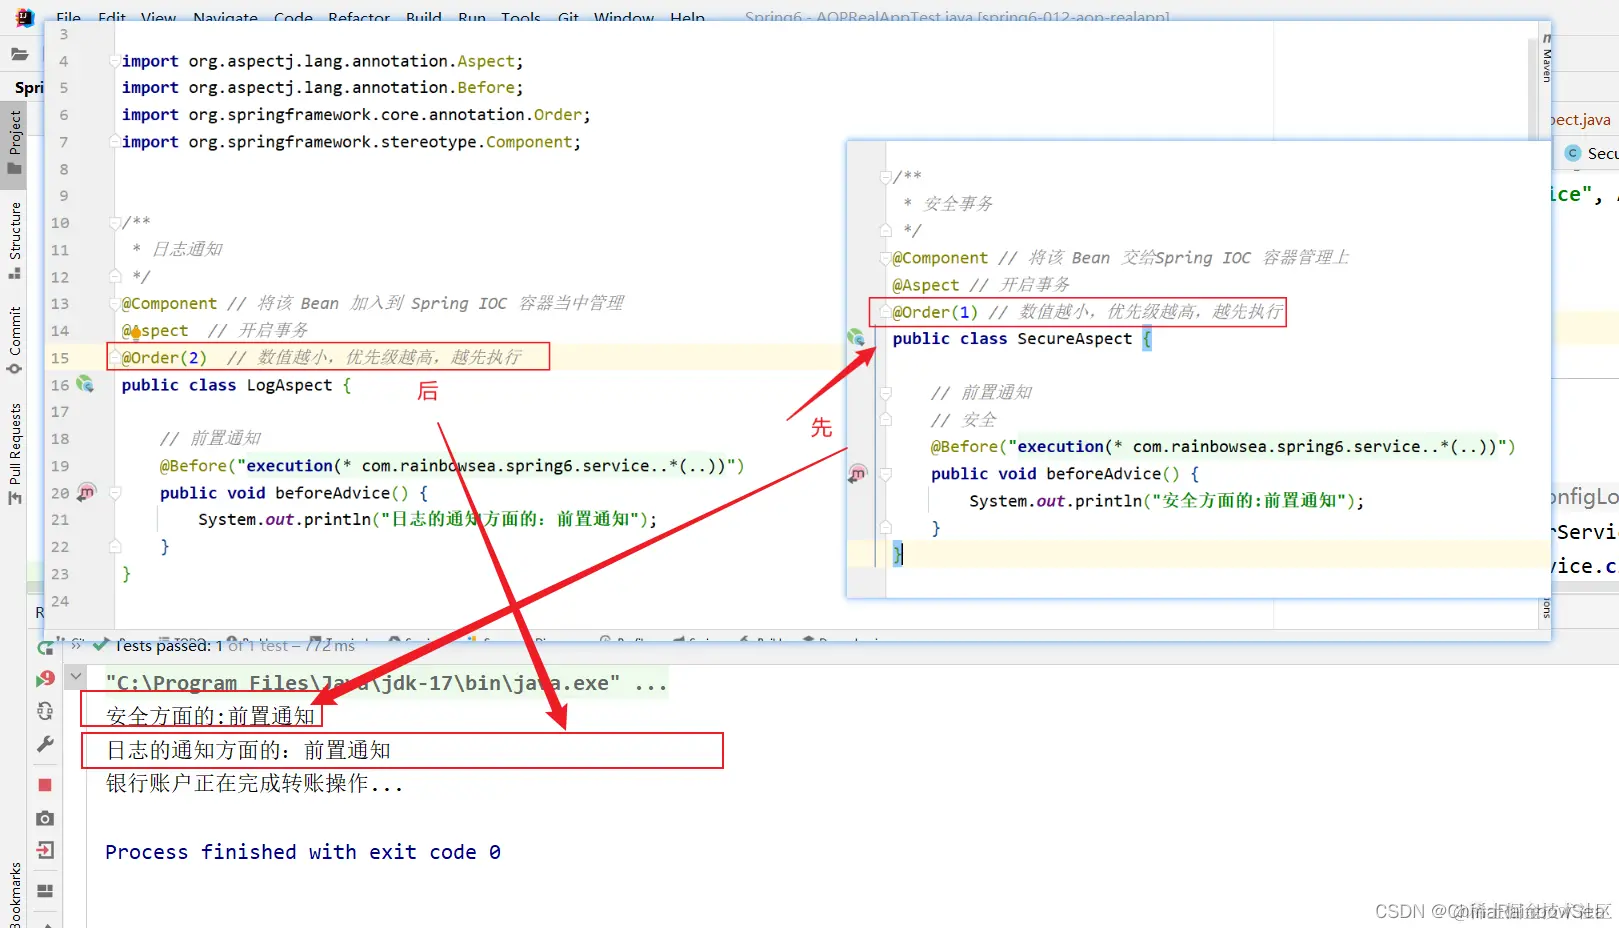Fold beforeAdvice method in LogAspect line 20

pyautogui.click(x=115, y=493)
